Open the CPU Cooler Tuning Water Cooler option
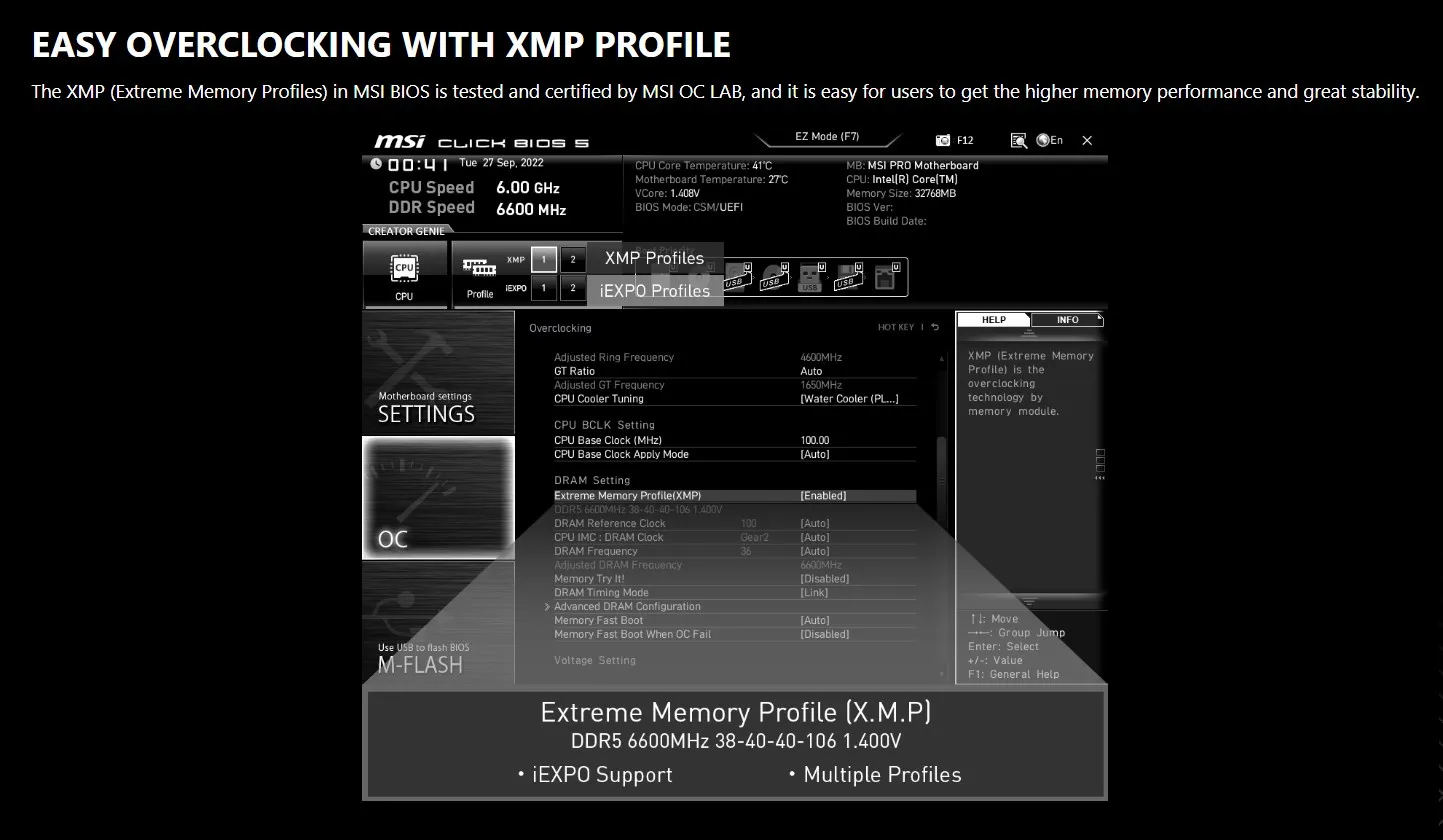 click(849, 399)
